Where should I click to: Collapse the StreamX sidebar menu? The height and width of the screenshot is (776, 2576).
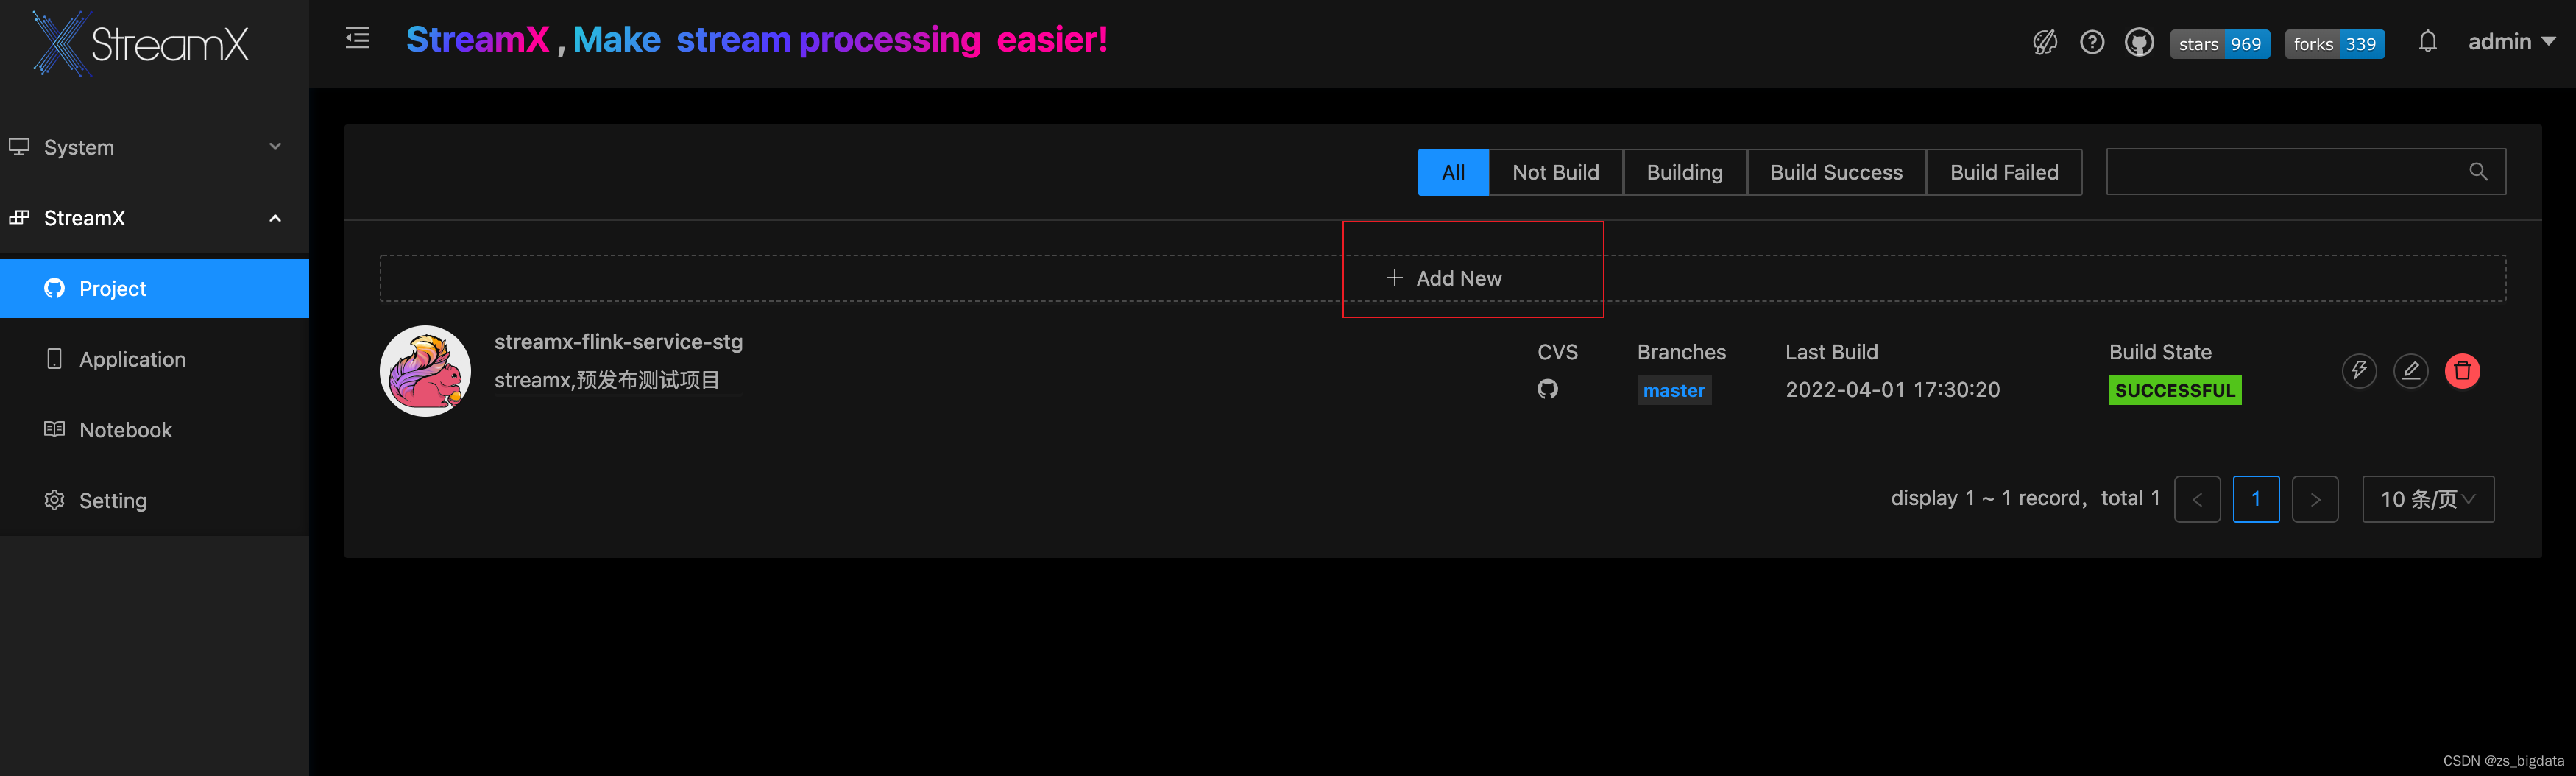point(154,218)
